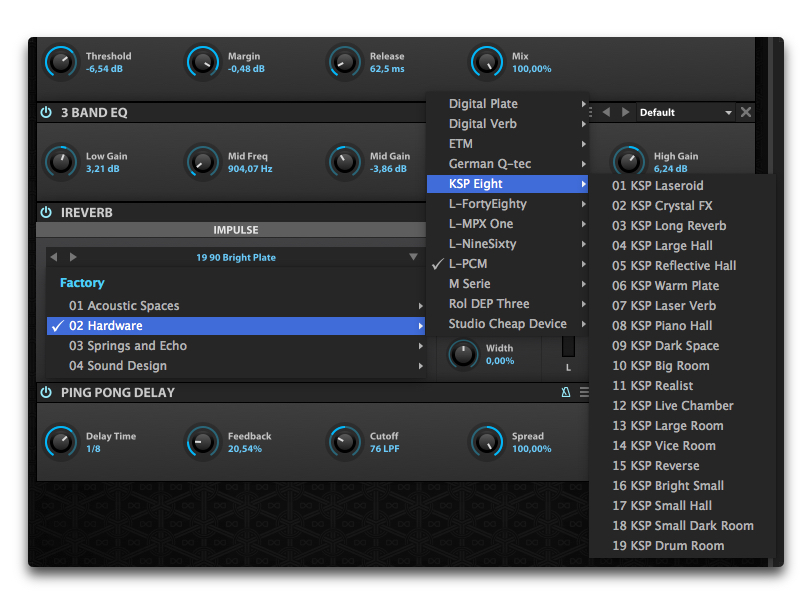Click the High Gain knob
This screenshot has width=812, height=603.
click(x=629, y=161)
